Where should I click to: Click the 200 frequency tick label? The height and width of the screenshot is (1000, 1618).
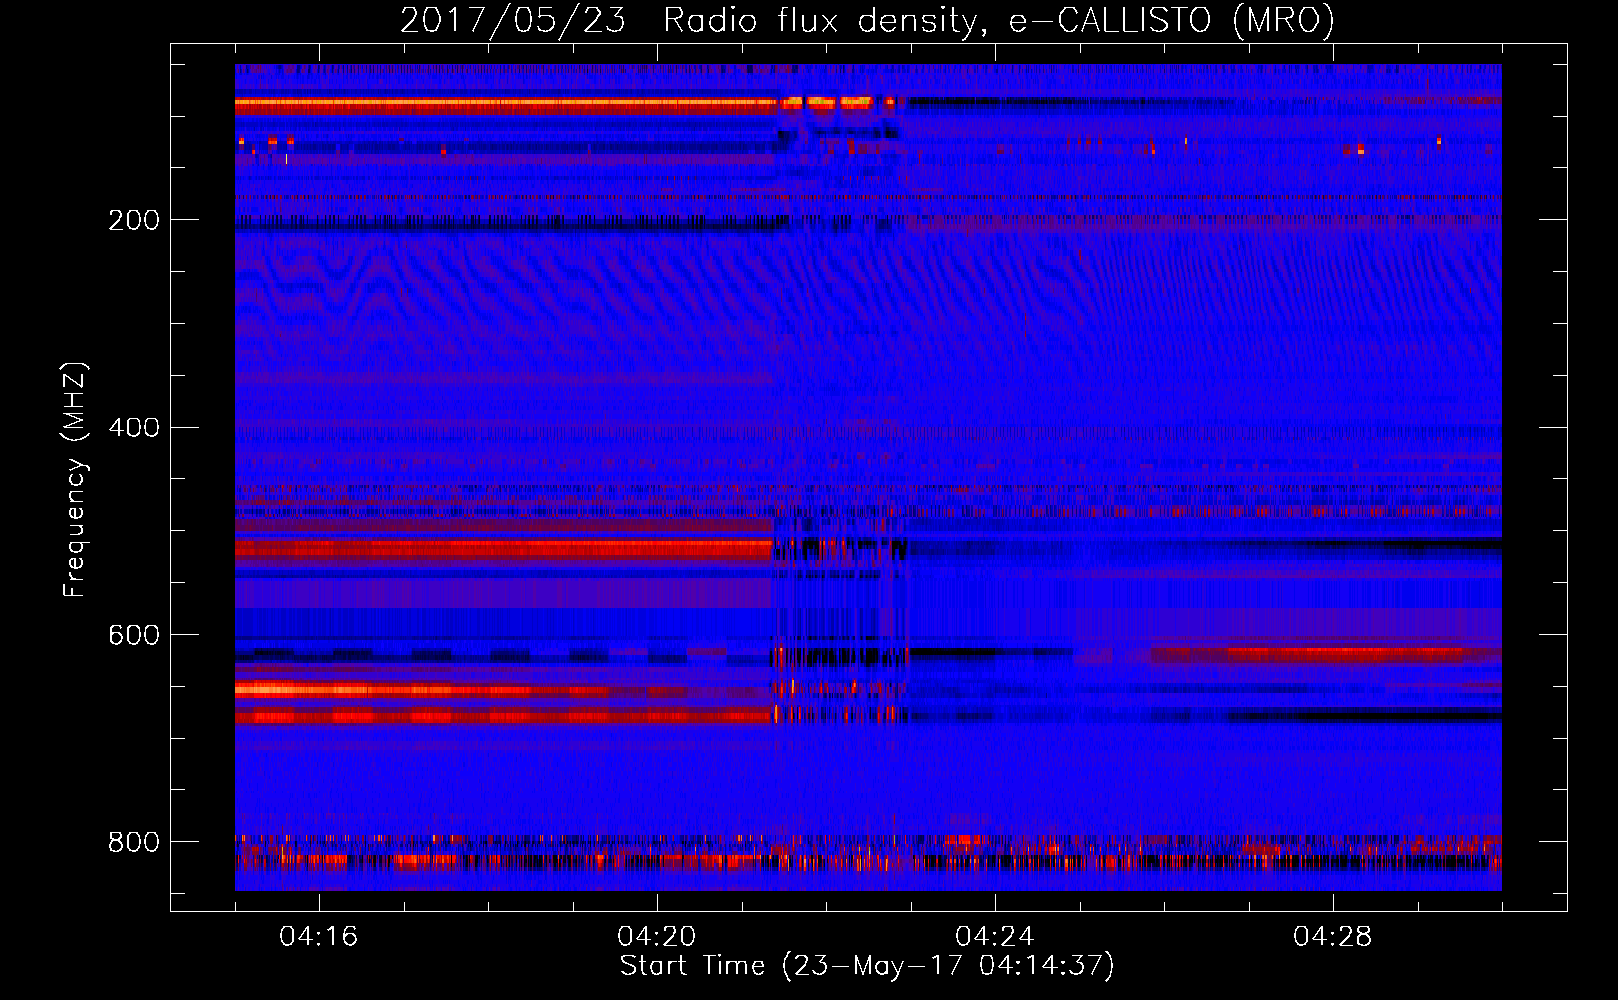134,220
